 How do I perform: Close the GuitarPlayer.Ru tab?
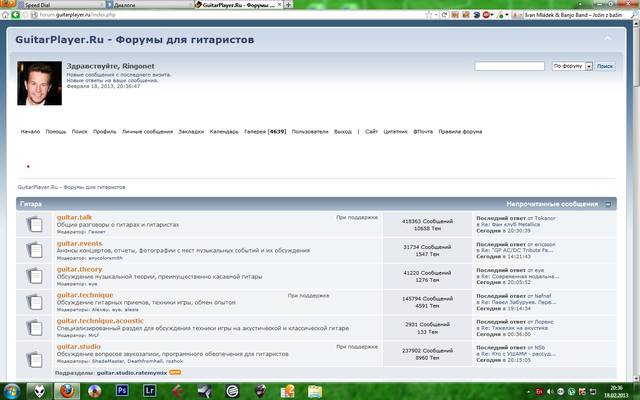280,4
